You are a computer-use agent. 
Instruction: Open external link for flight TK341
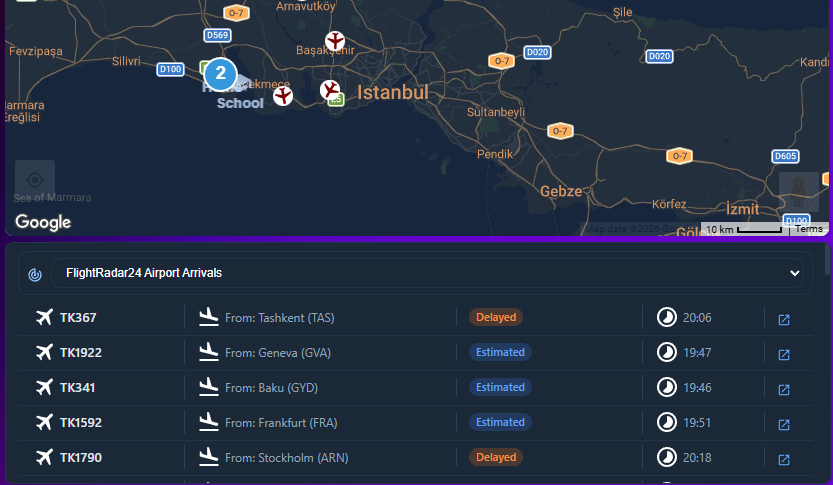click(784, 389)
